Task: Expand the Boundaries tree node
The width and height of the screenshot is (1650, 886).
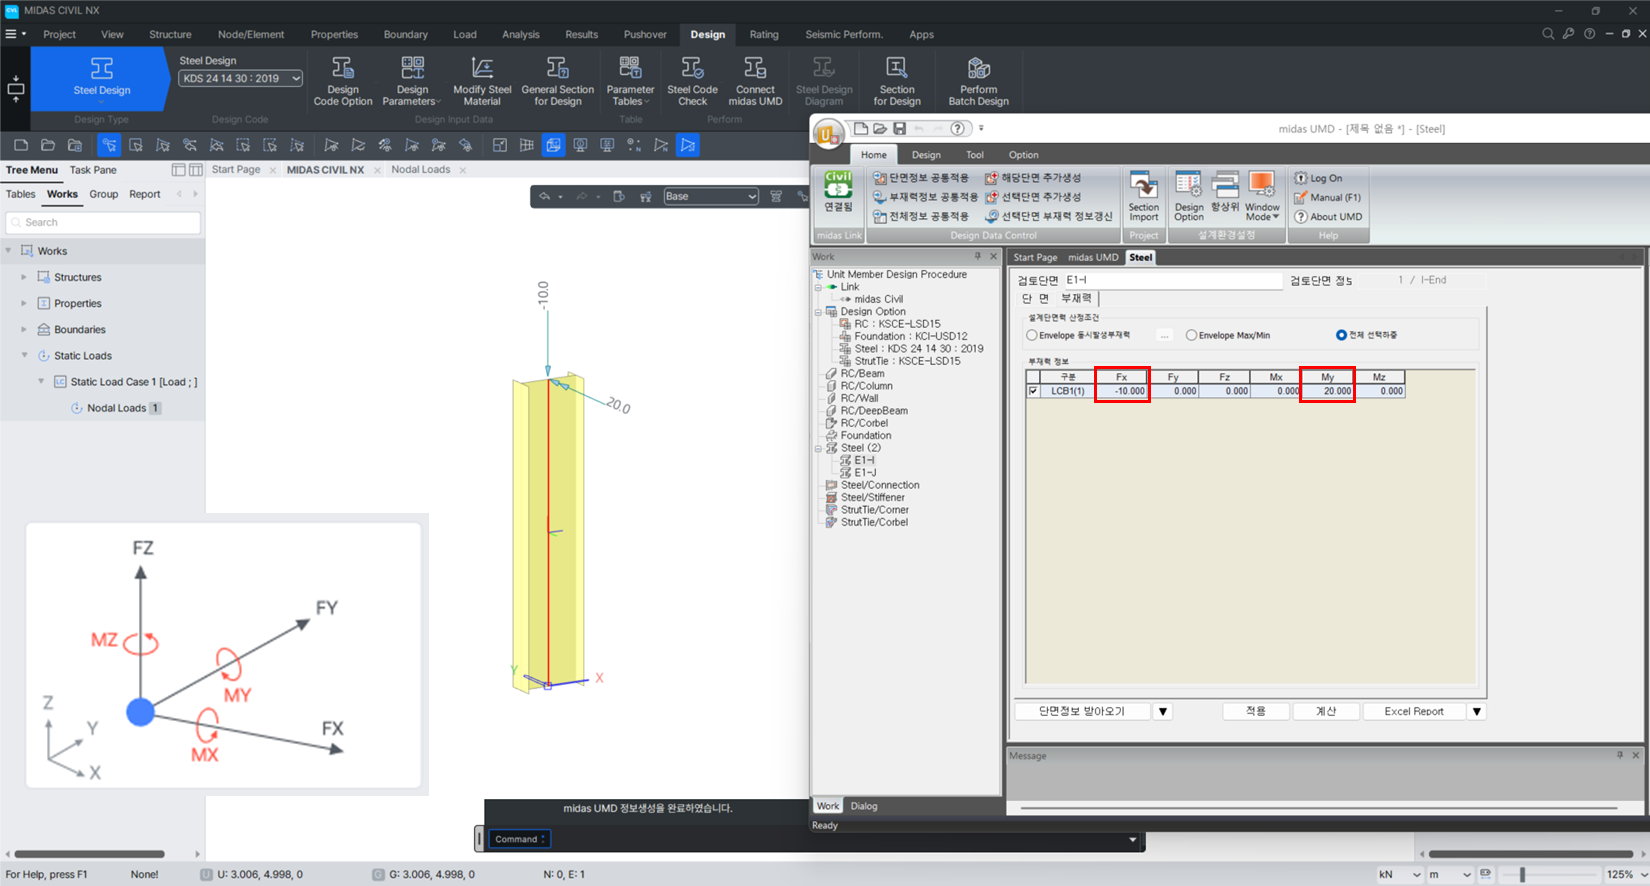Action: click(23, 329)
